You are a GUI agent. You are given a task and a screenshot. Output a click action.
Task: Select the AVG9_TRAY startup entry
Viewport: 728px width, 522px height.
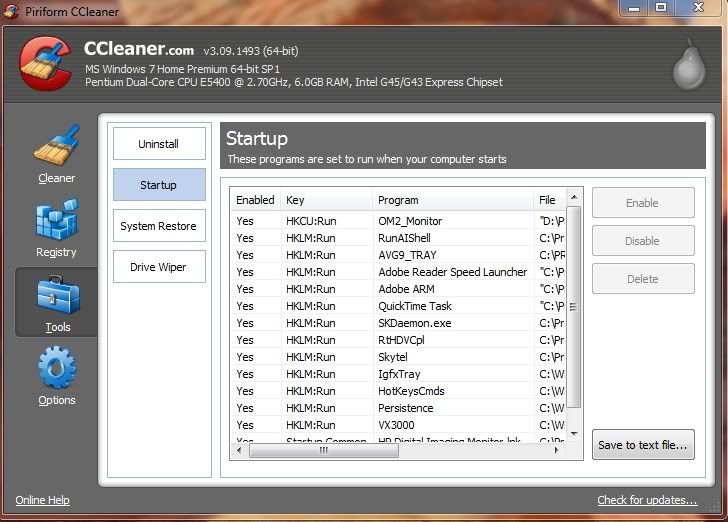tap(398, 255)
